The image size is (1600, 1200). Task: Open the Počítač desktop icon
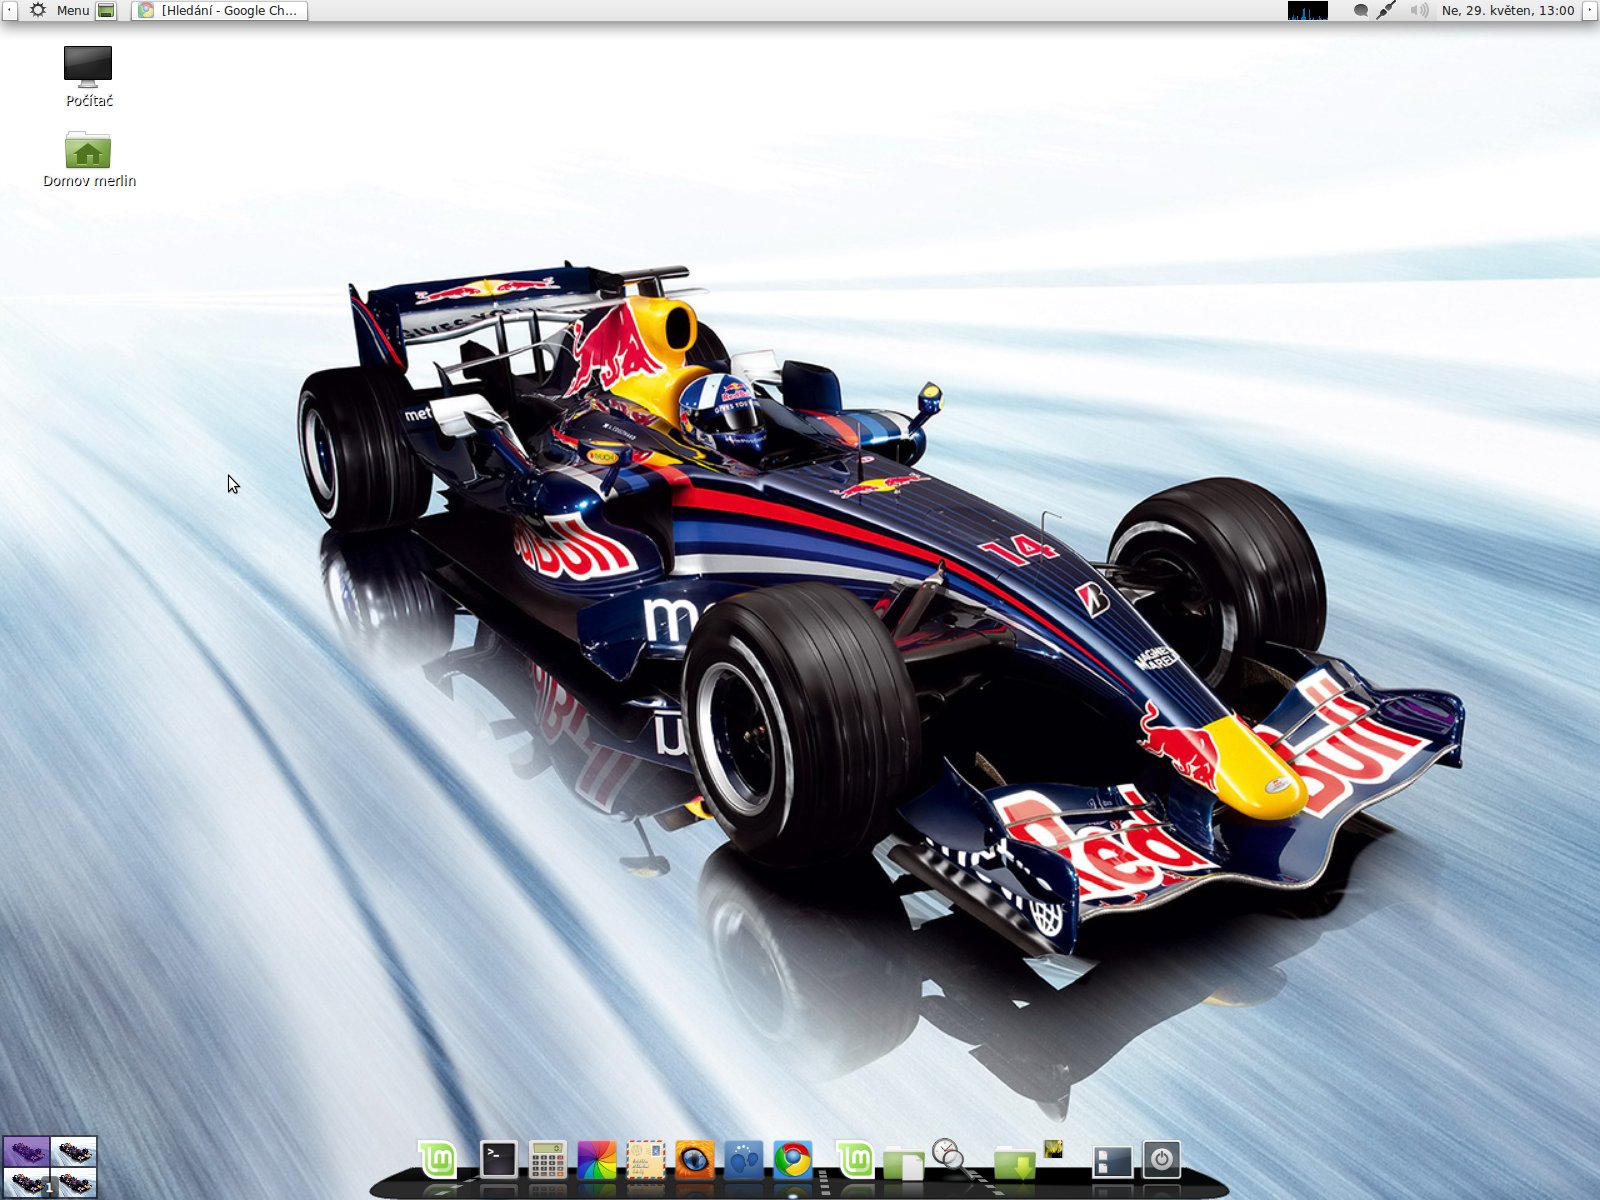point(89,76)
